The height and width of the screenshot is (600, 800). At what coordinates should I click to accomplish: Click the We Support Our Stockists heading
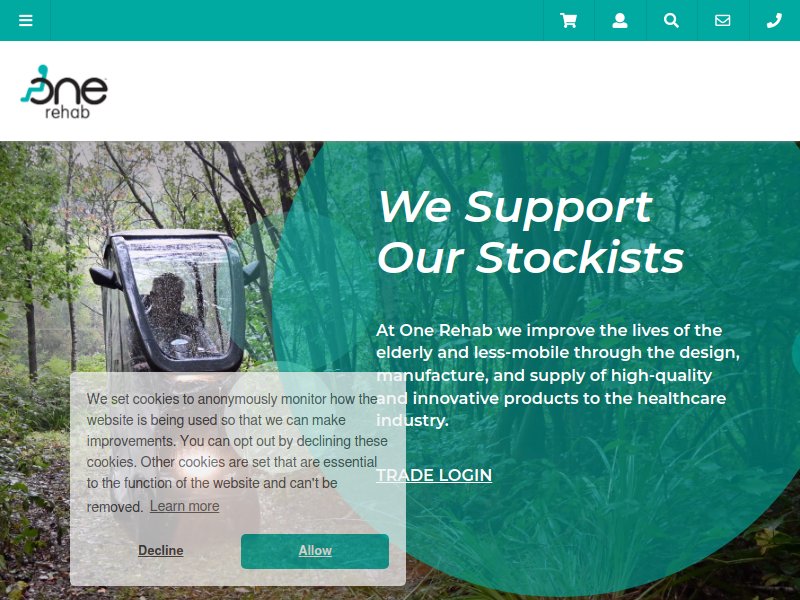[531, 232]
